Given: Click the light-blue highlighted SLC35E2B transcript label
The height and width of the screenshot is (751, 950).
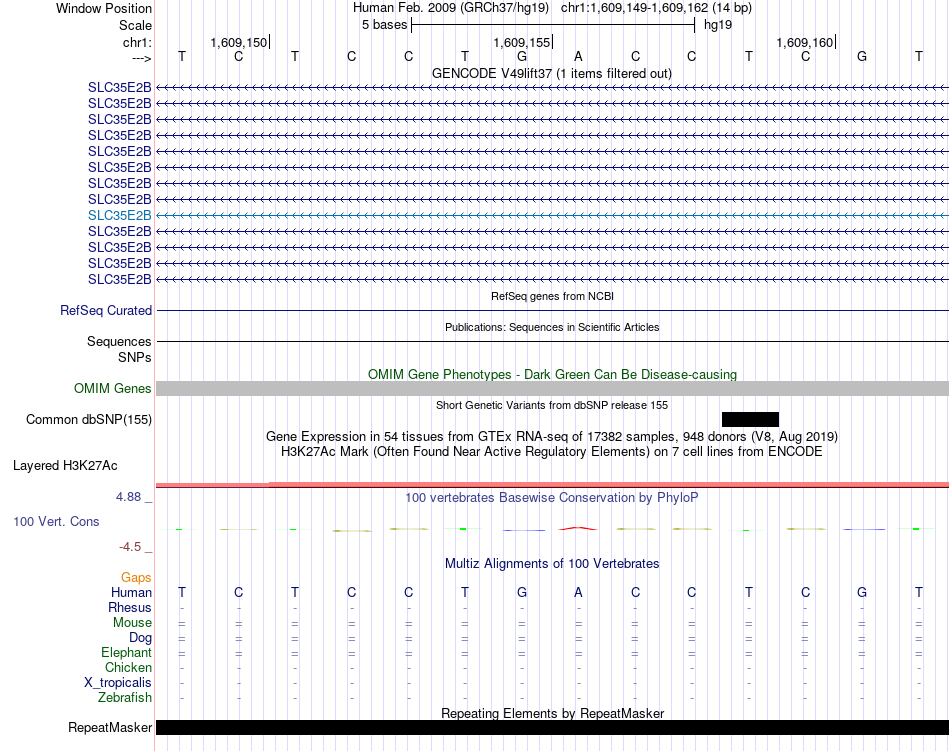Looking at the screenshot, I should 119,216.
